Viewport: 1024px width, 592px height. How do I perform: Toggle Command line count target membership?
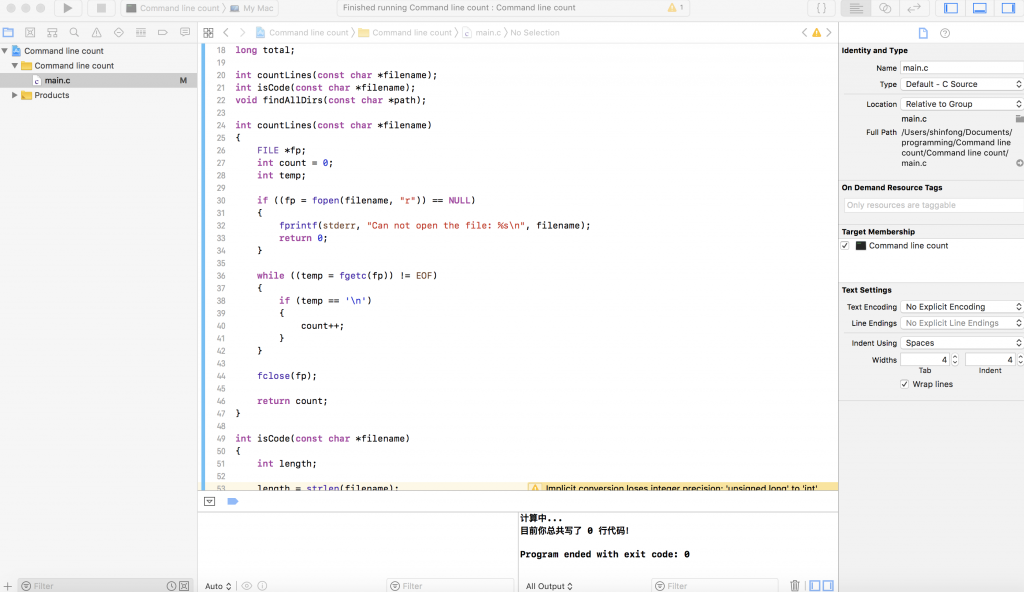tap(845, 246)
